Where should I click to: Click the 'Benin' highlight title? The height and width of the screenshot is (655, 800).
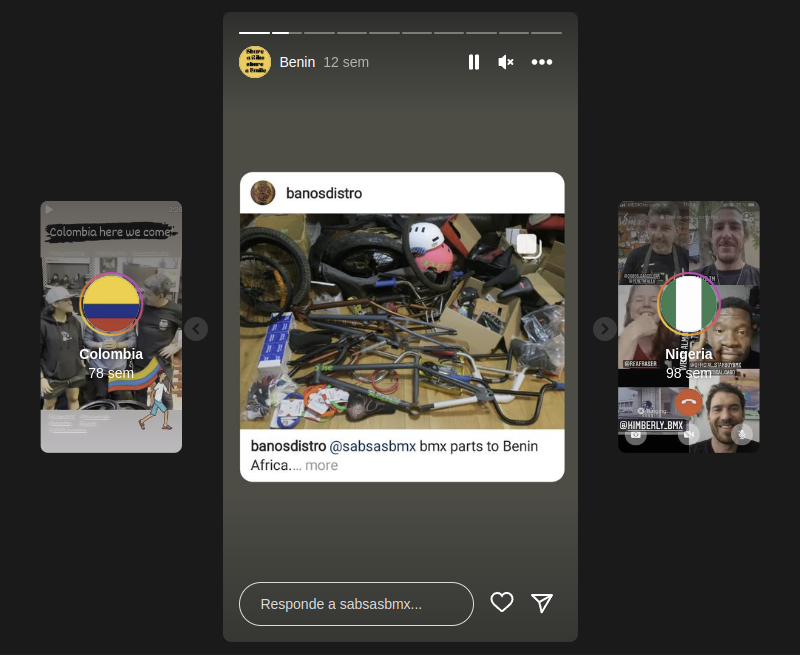pos(297,62)
